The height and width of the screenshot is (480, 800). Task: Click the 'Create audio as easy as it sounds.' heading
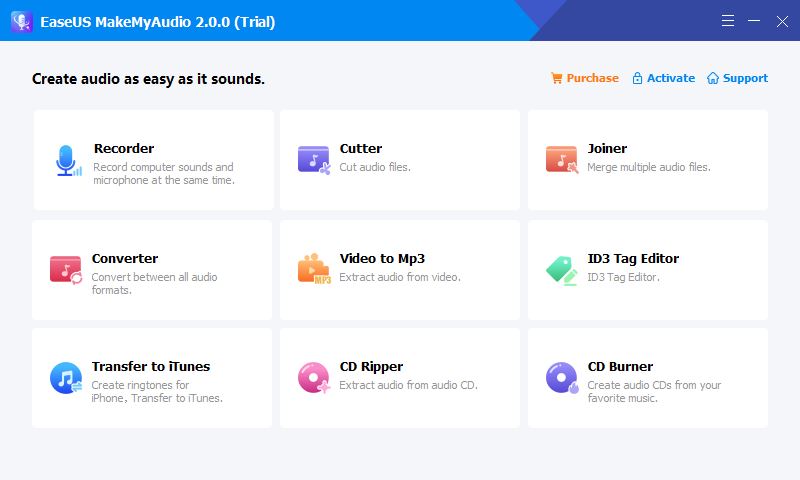tap(148, 79)
